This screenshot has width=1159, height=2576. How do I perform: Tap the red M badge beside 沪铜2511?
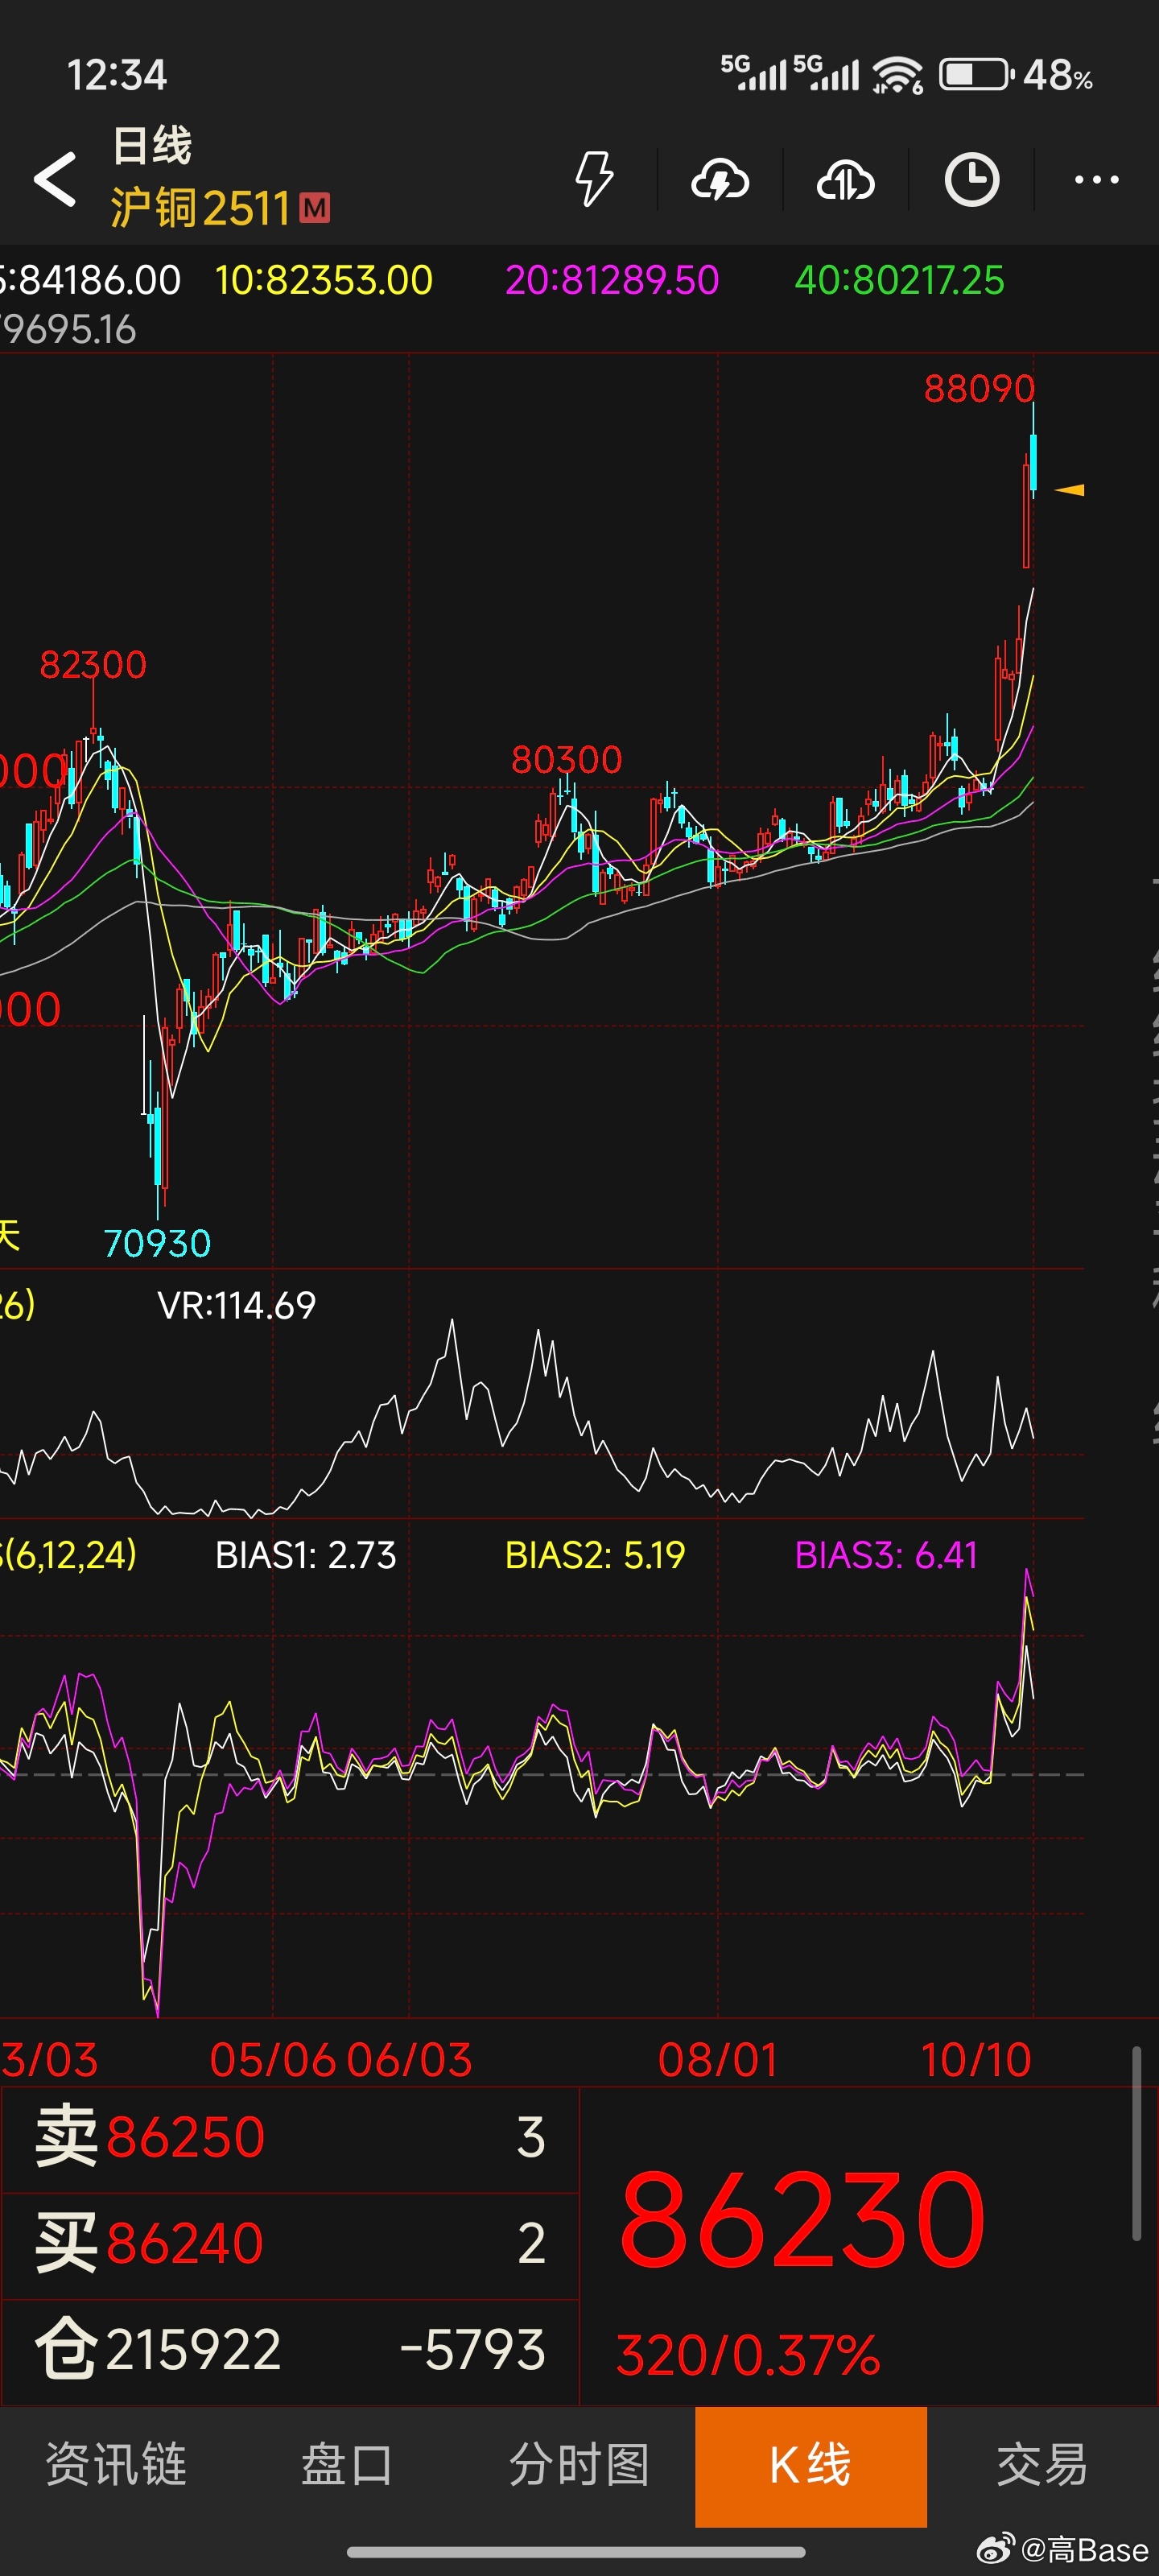pos(315,208)
